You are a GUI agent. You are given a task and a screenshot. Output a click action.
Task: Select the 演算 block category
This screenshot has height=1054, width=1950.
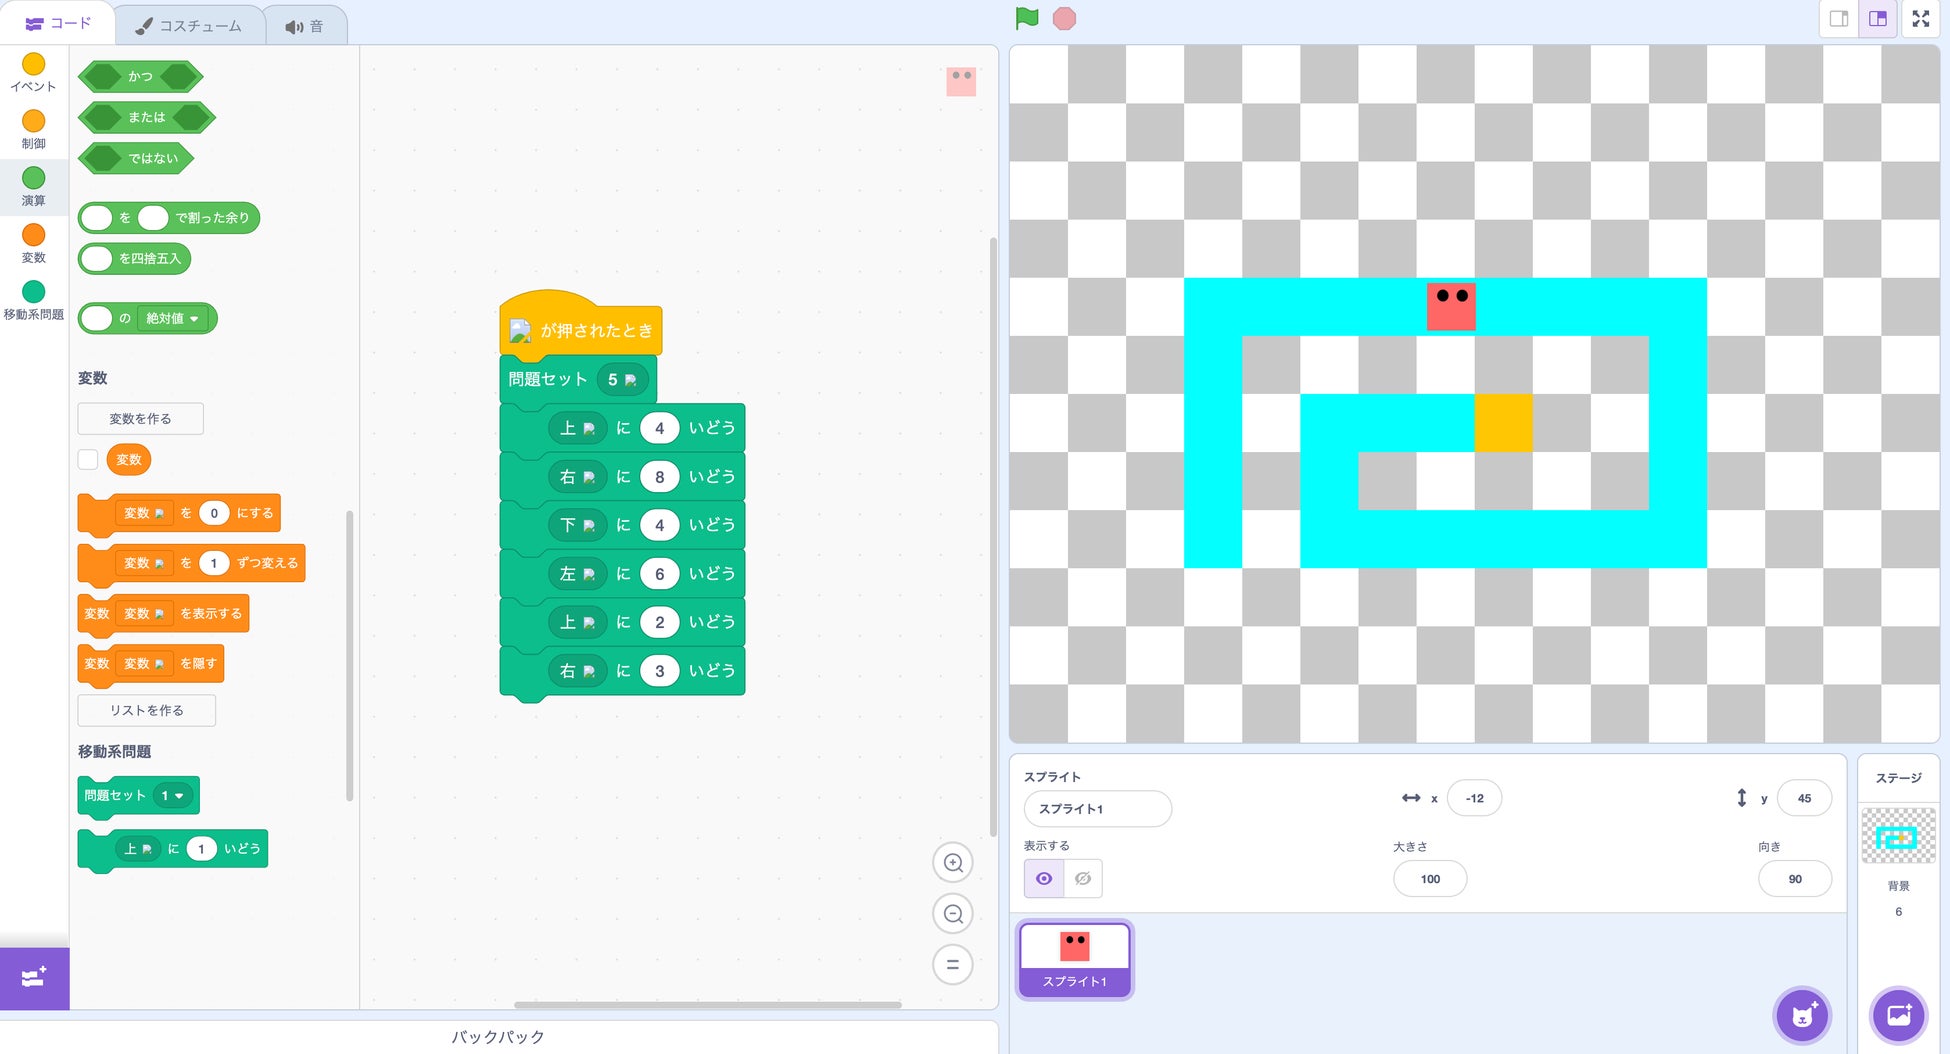[x=34, y=187]
